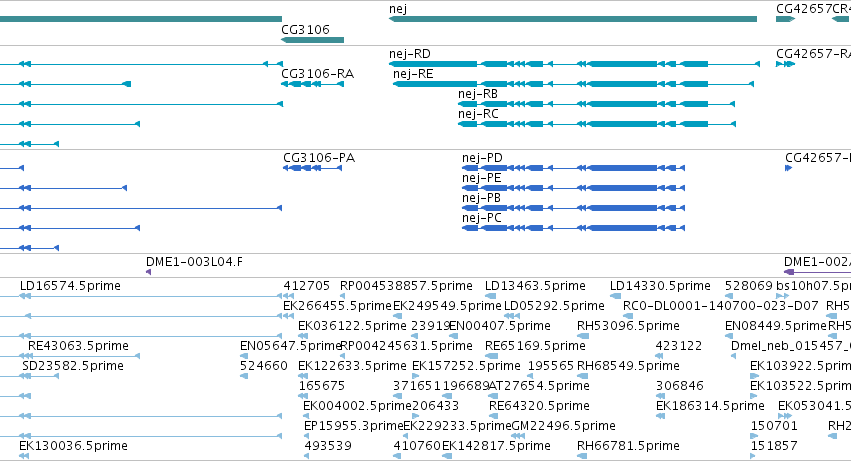The width and height of the screenshot is (851, 461).
Task: Select the LD05292.5prime label
Action: (554, 306)
